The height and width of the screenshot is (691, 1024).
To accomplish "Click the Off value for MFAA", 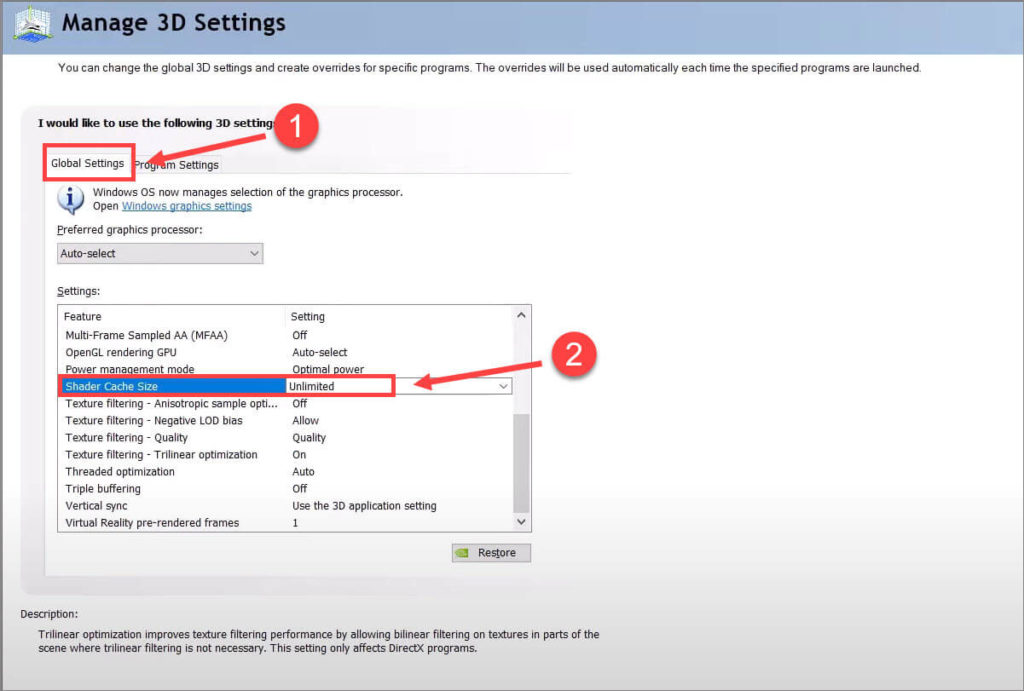I will pyautogui.click(x=300, y=335).
